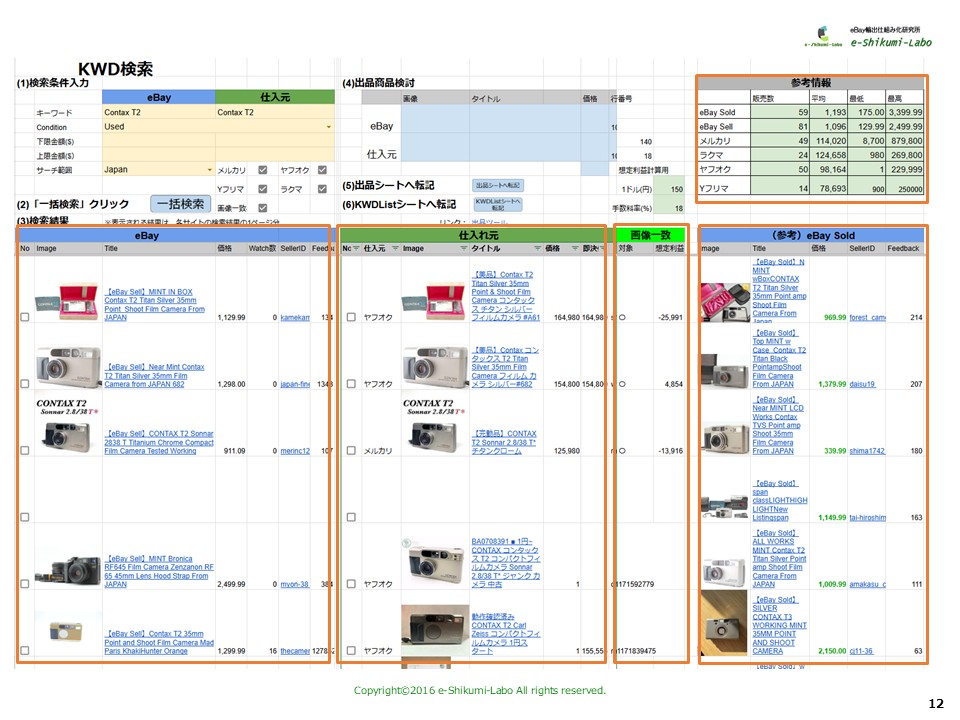The width and height of the screenshot is (960, 720).
Task: Select 仕入元 キーワード cell Contax T2
Action: [x=275, y=113]
